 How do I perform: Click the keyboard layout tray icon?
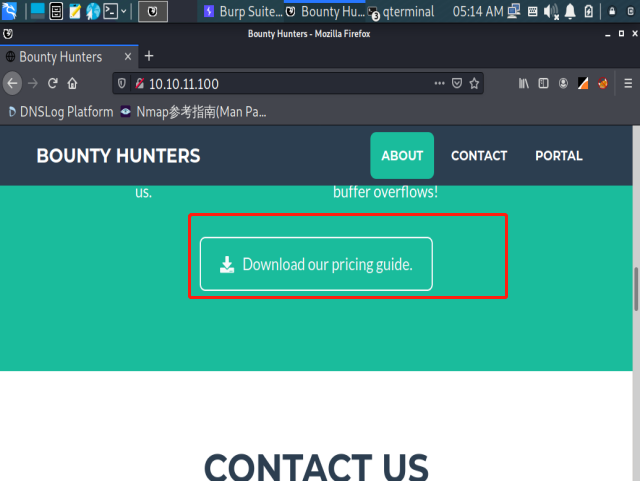coord(533,11)
